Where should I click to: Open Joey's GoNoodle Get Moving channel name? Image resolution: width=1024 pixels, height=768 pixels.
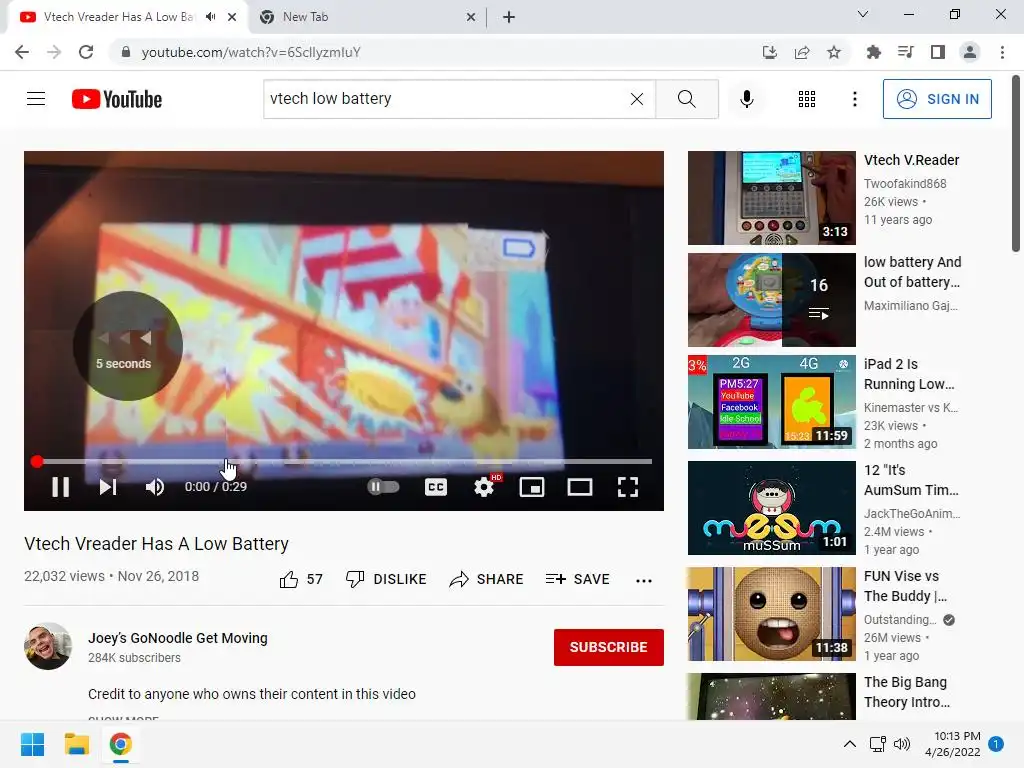coord(178,638)
